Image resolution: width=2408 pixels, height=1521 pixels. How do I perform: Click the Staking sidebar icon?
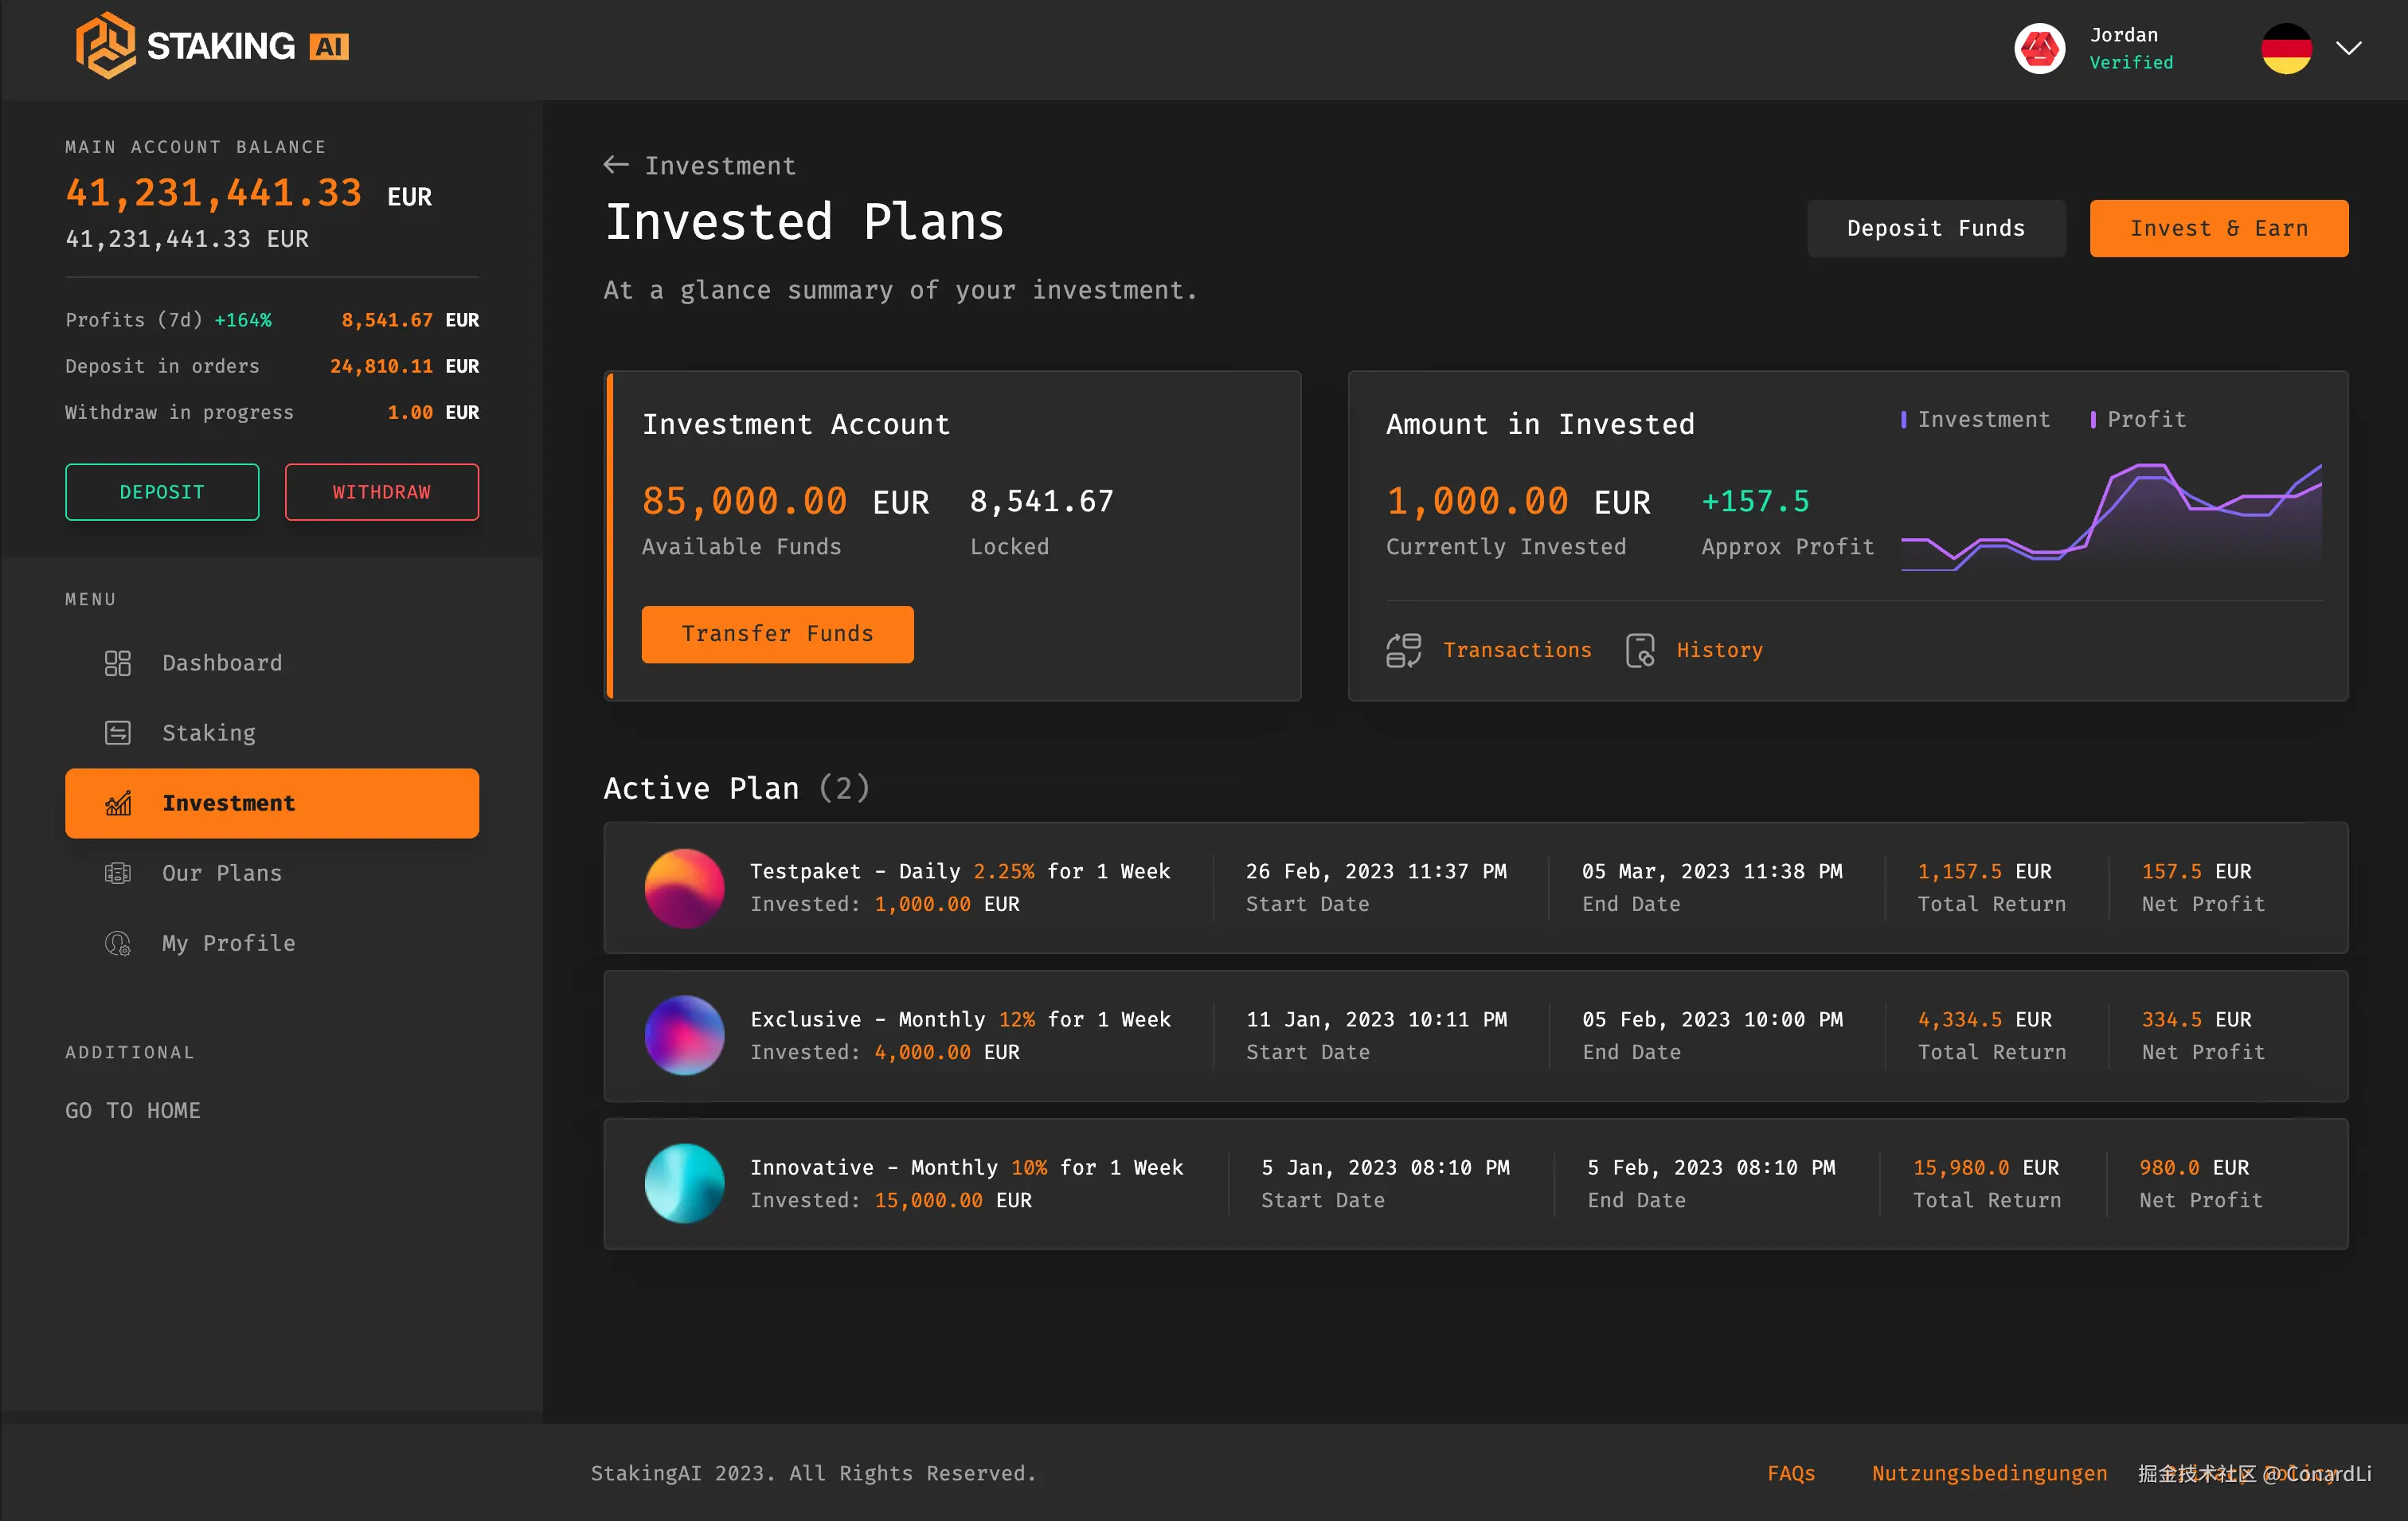click(x=118, y=733)
